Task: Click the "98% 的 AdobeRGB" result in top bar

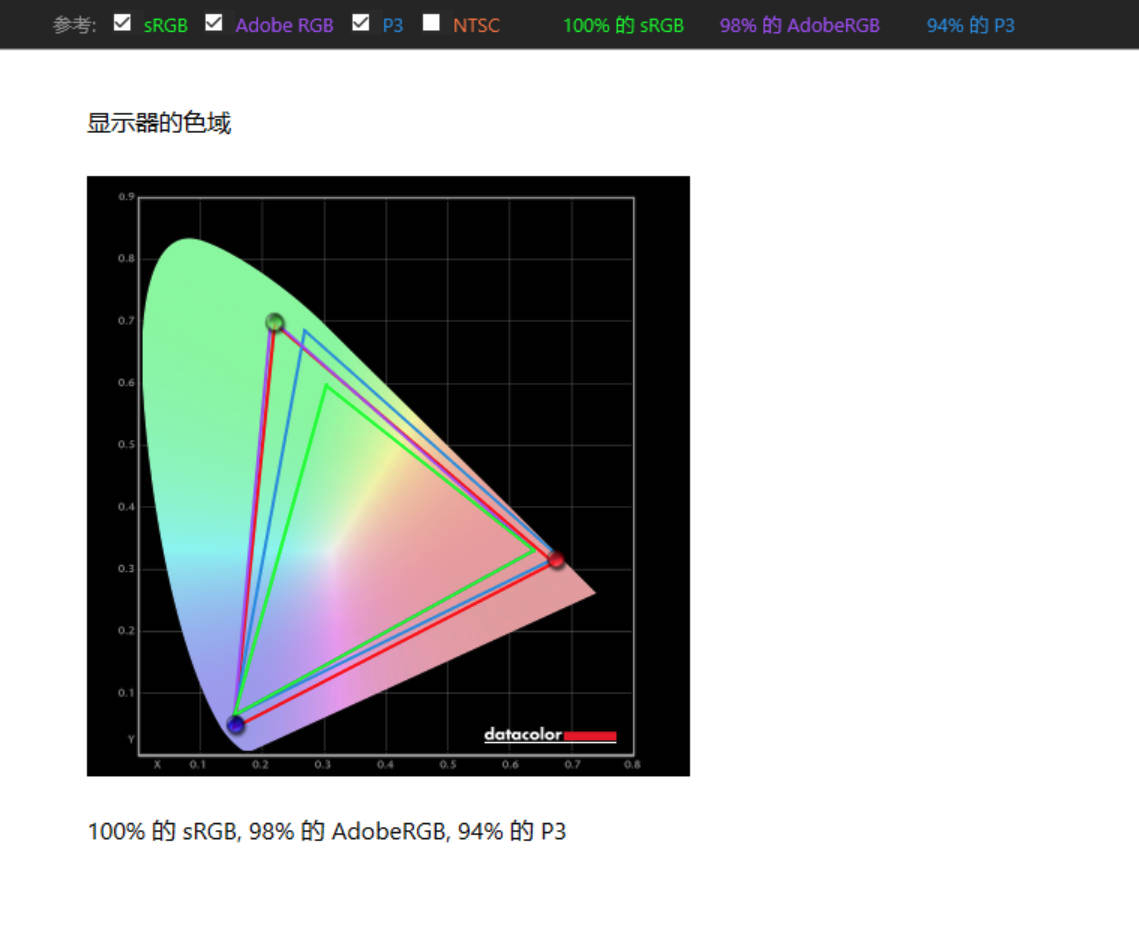Action: pos(799,25)
